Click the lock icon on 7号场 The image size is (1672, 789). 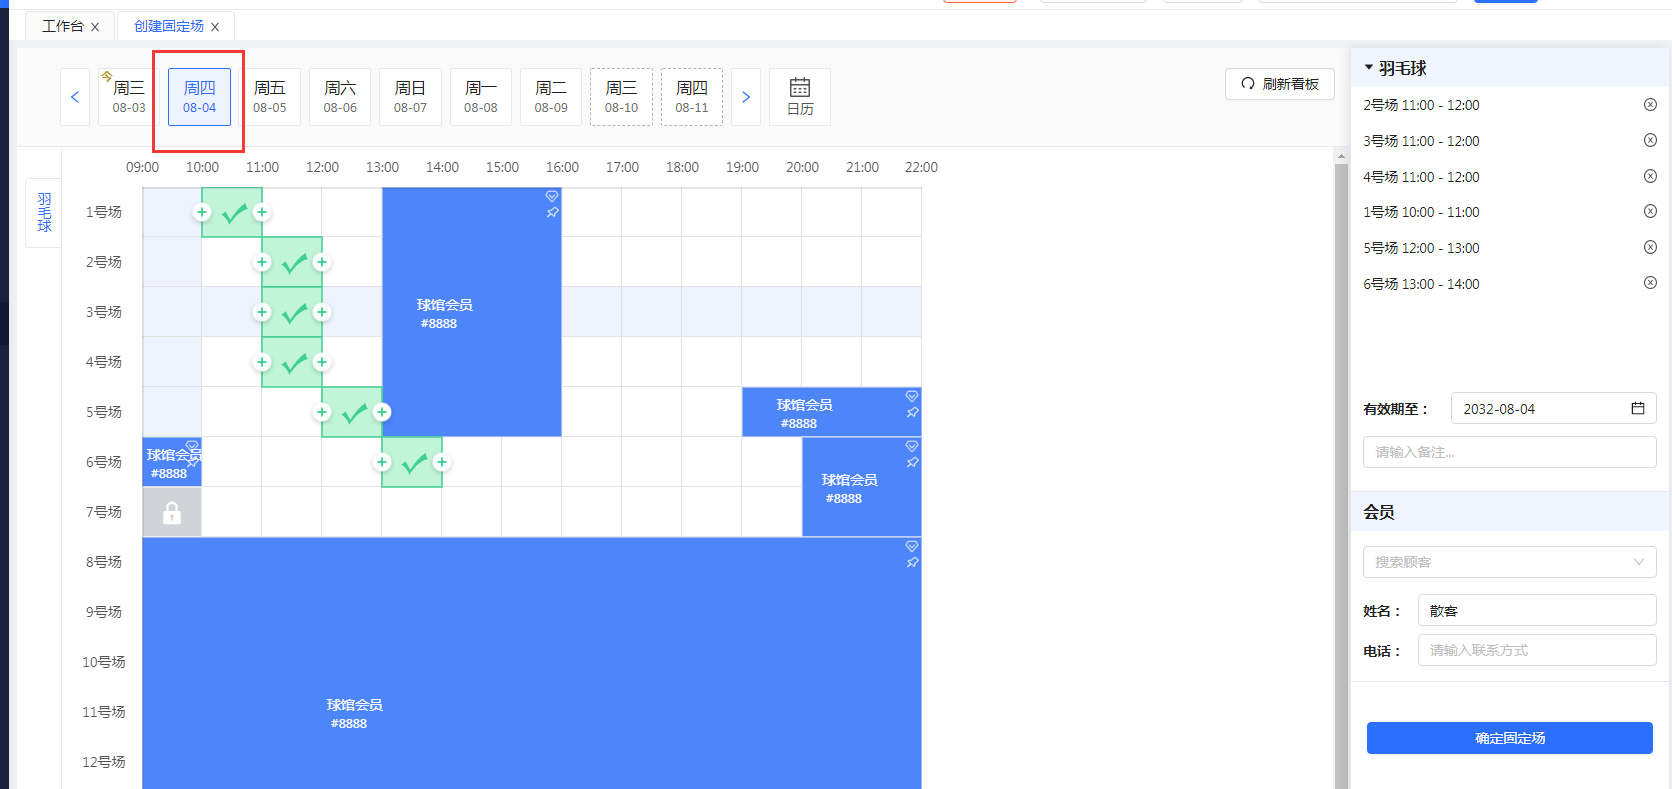pos(172,513)
